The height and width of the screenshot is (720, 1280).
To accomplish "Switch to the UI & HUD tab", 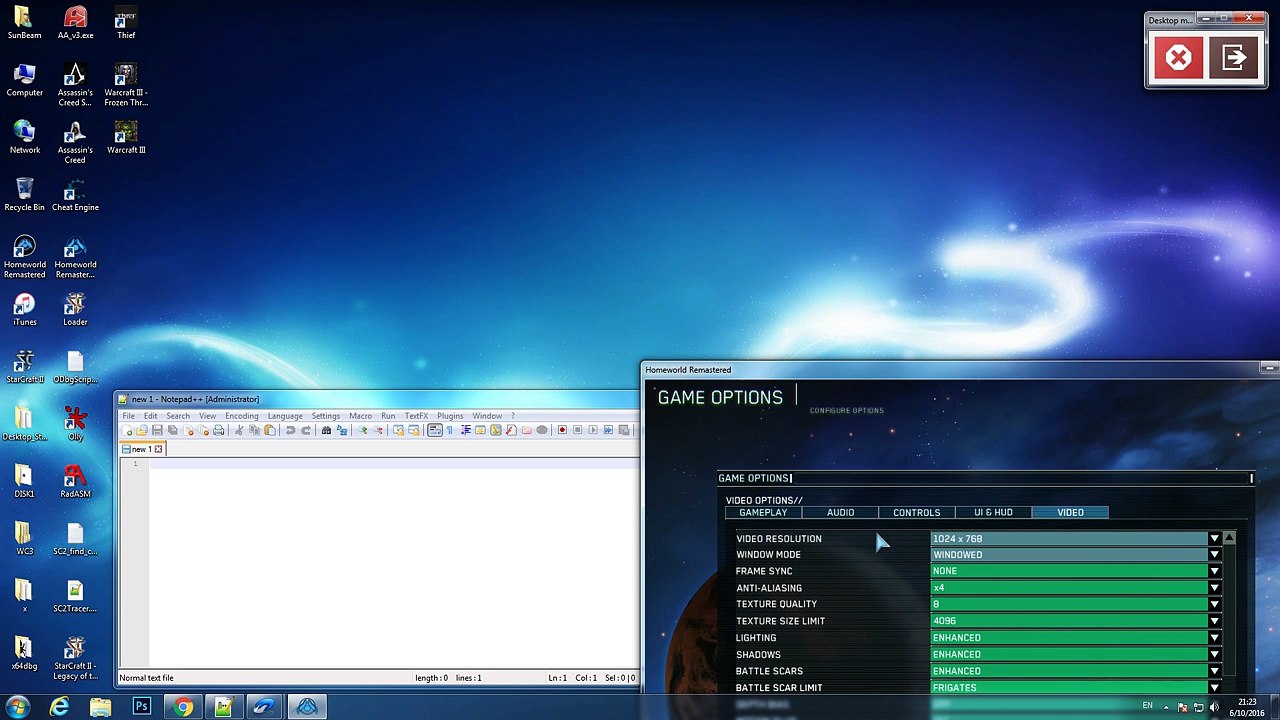I will point(993,512).
